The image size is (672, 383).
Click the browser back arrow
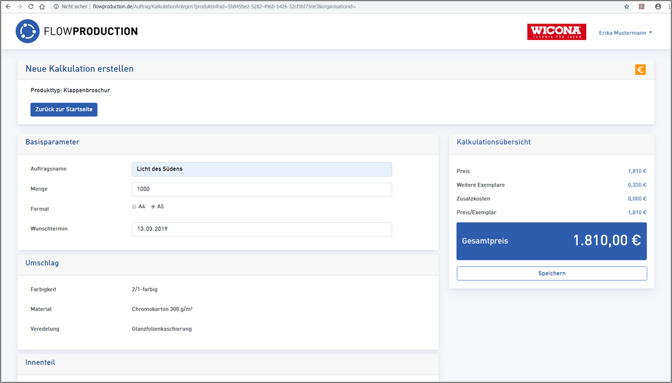8,6
